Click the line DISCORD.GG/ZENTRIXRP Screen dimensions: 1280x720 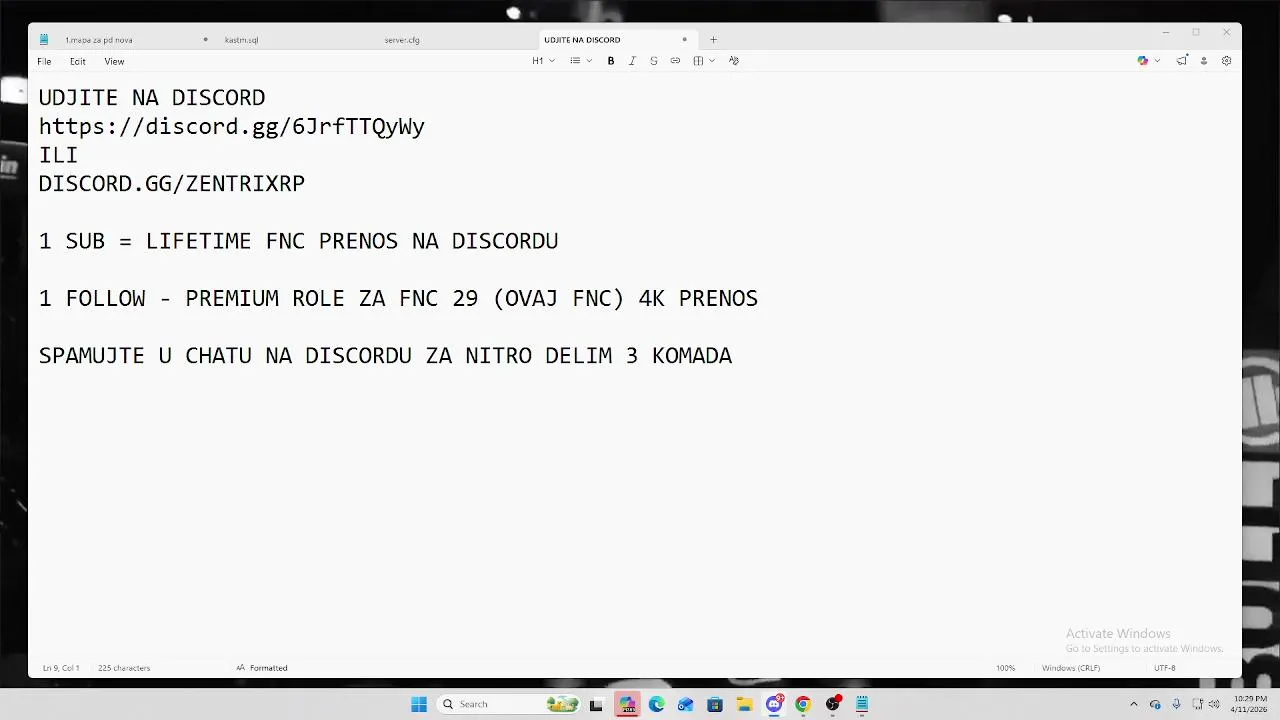click(x=172, y=184)
